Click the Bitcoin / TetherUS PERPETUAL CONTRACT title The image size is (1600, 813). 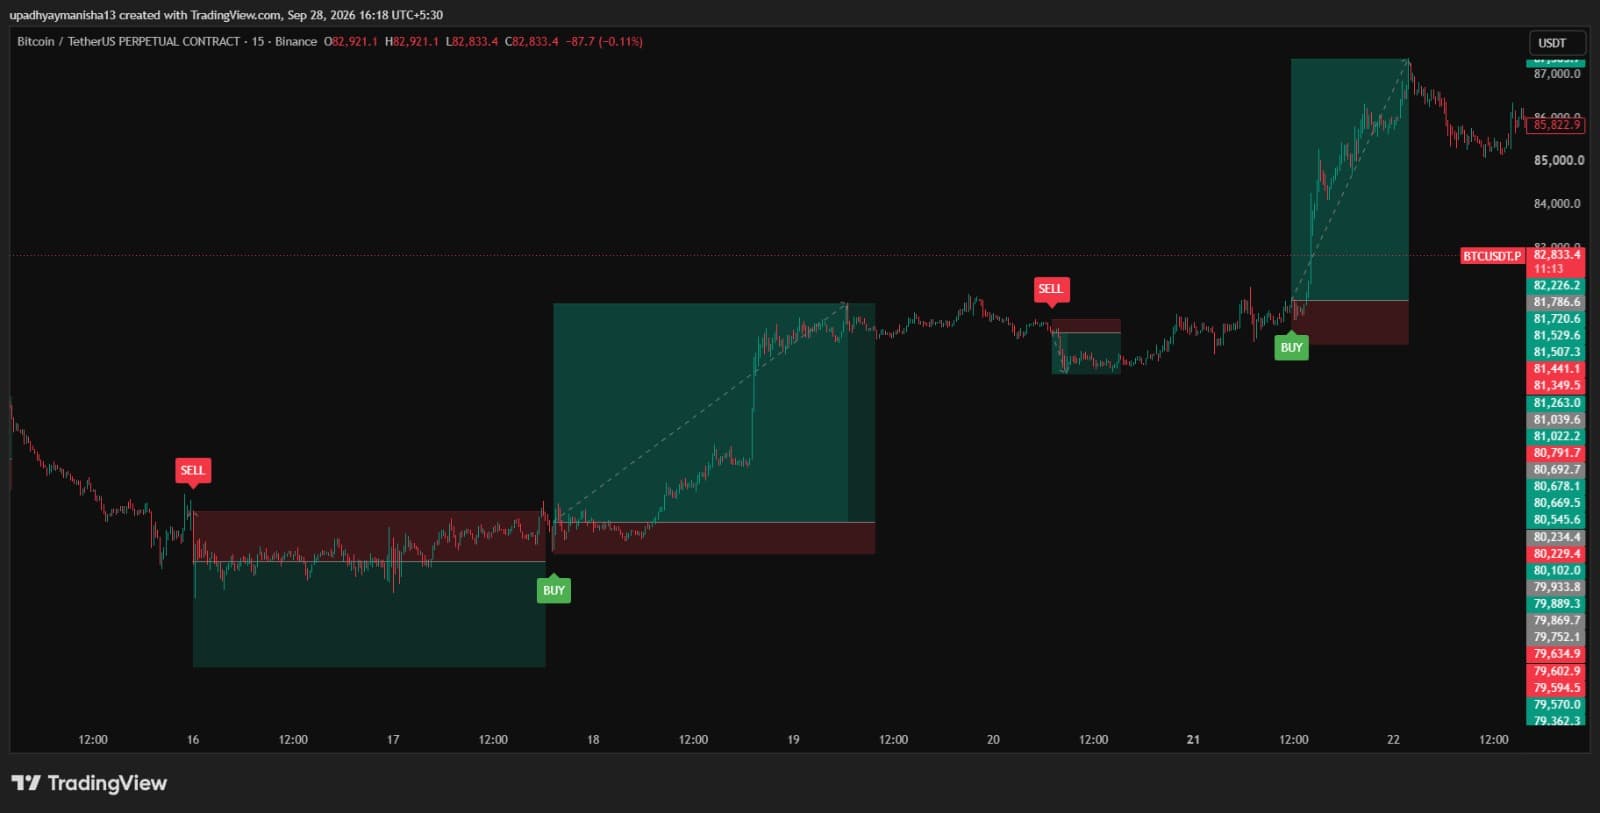coord(128,41)
